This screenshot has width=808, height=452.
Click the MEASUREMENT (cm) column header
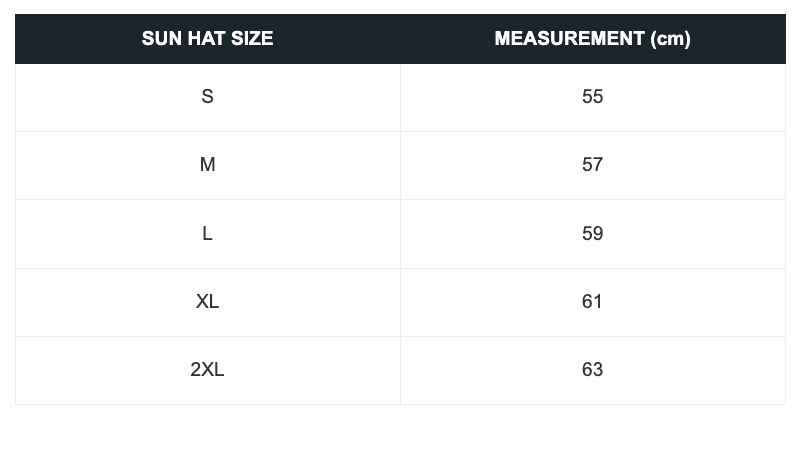point(592,39)
